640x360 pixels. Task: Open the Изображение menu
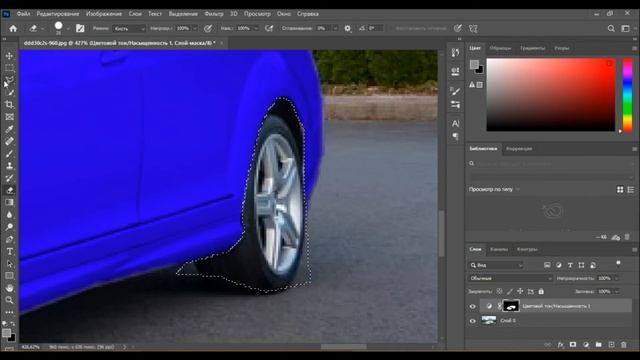104,14
